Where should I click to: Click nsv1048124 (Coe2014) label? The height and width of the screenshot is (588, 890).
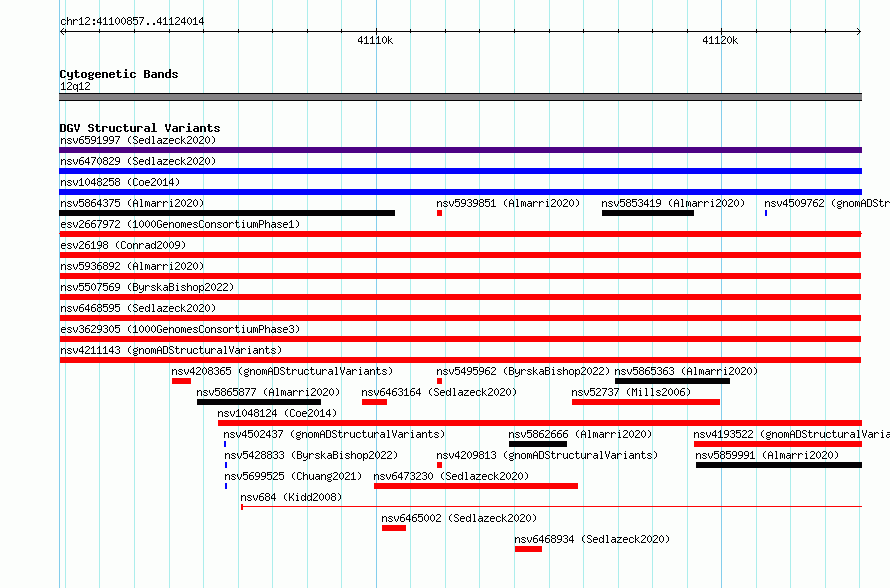click(x=277, y=413)
